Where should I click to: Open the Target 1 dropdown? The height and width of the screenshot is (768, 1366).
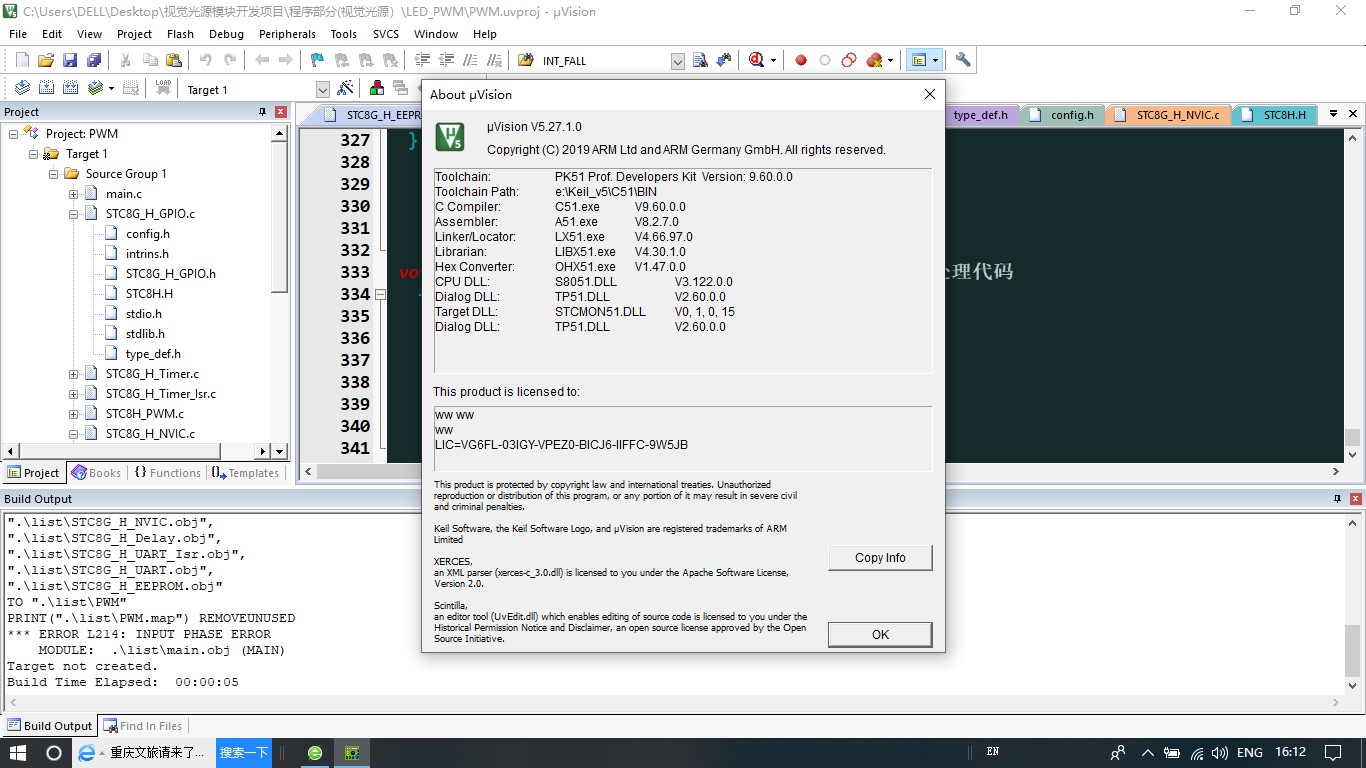[322, 90]
